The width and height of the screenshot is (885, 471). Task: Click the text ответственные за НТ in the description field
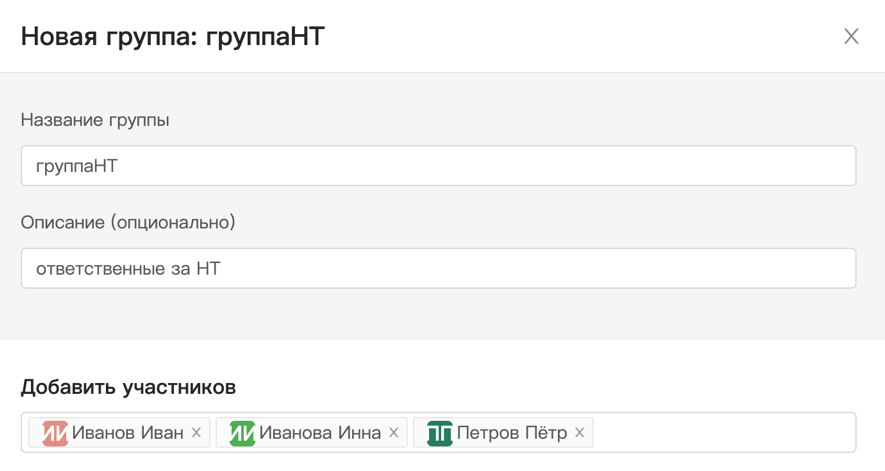coord(128,268)
